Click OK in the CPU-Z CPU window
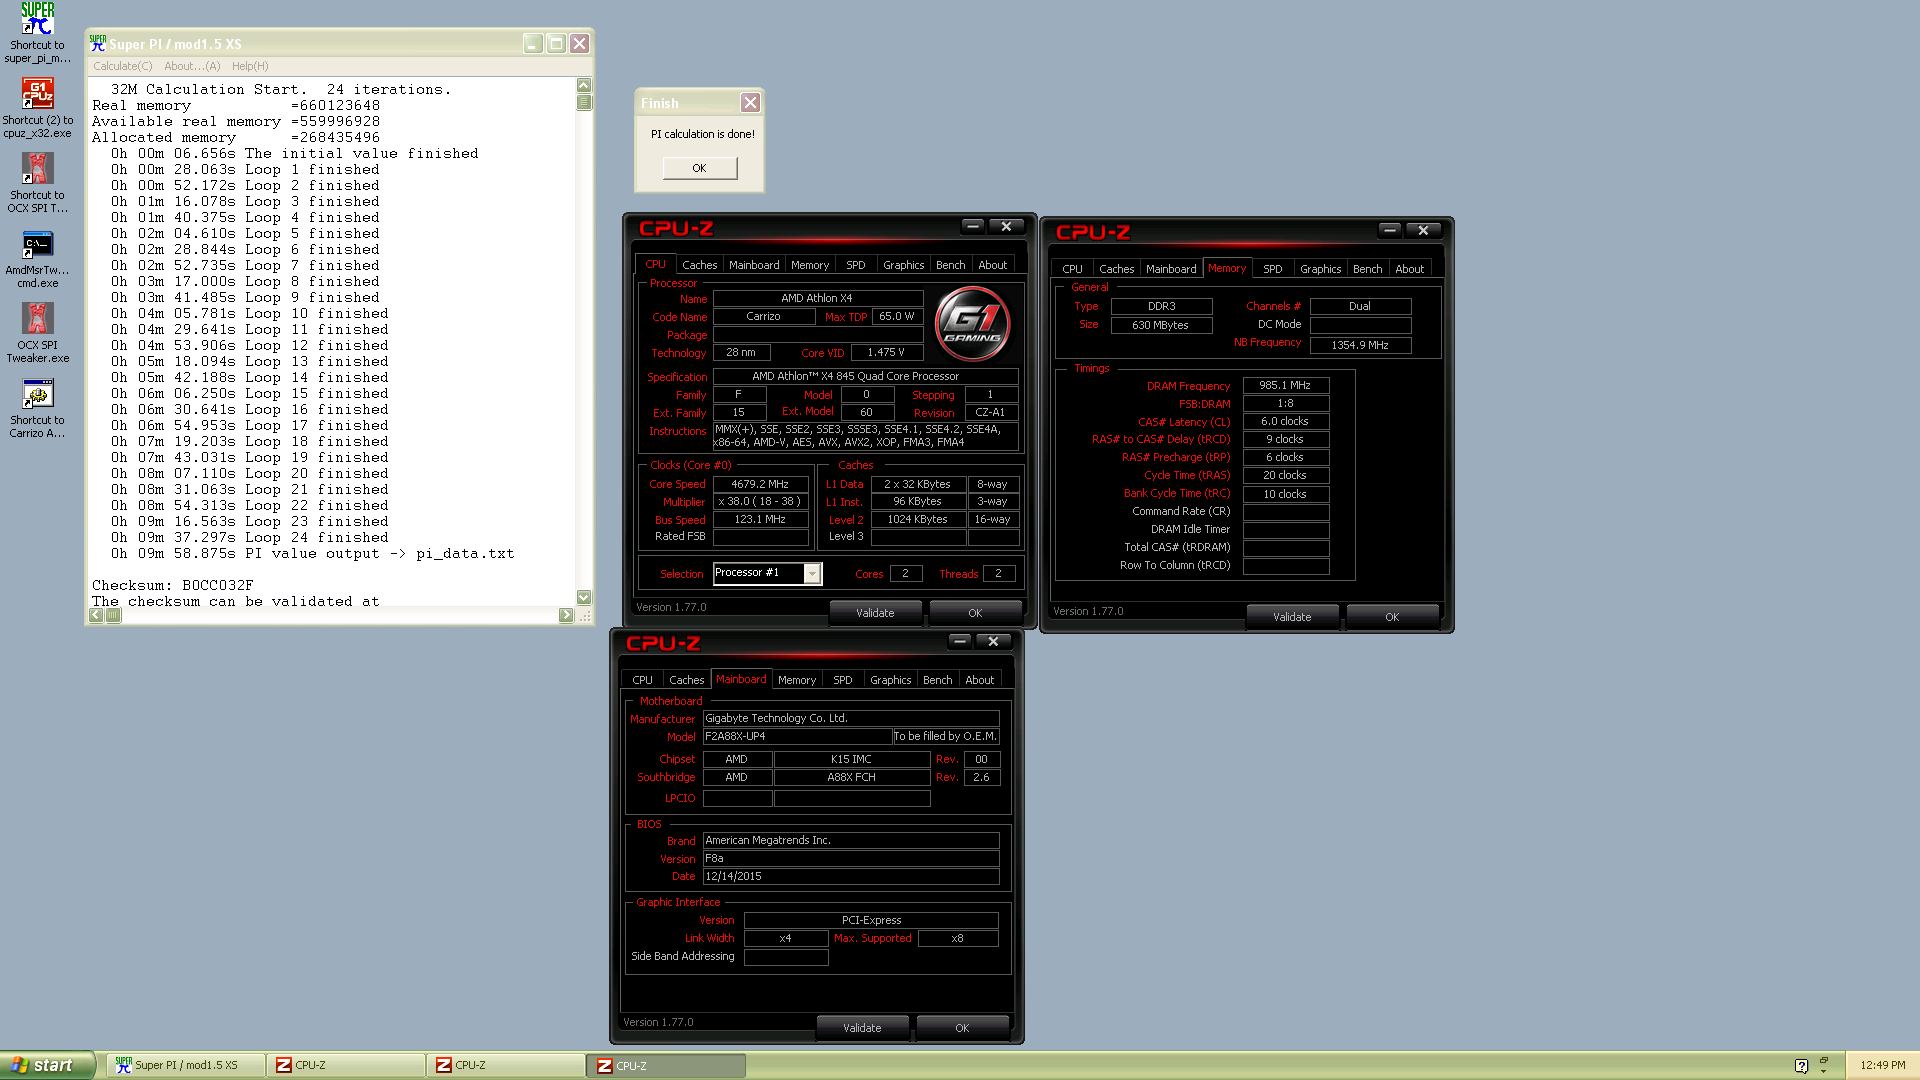The image size is (1920, 1080). point(975,613)
